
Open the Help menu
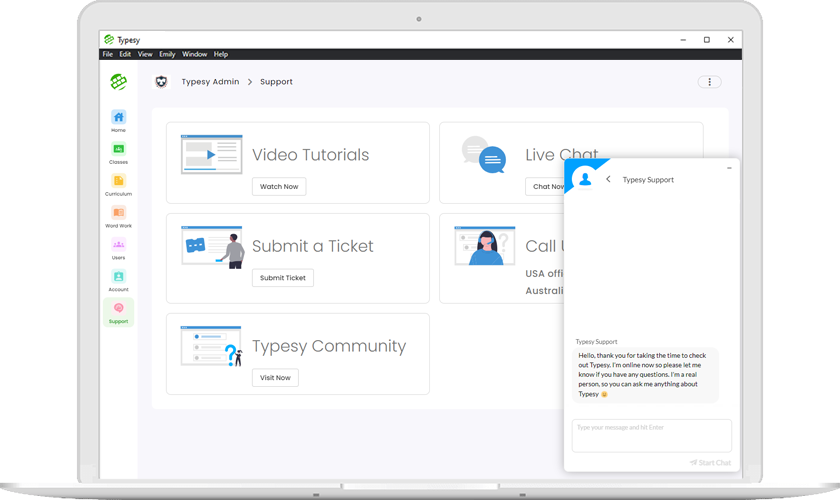coord(221,54)
